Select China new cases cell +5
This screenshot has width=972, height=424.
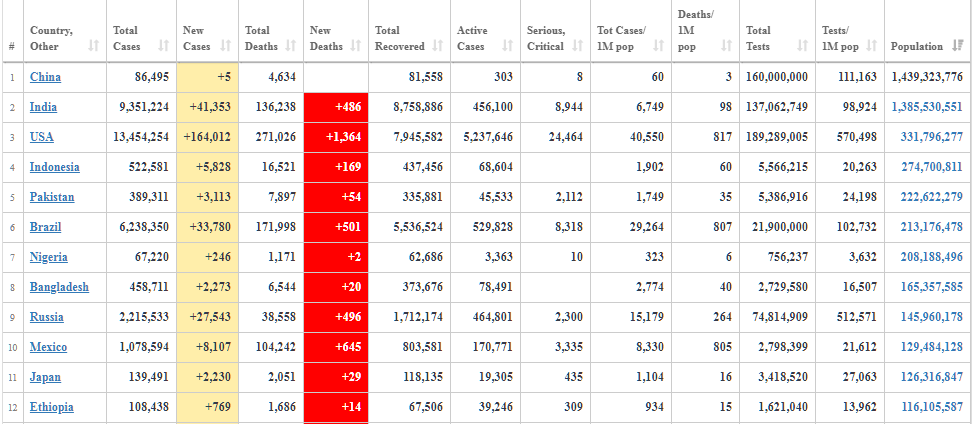[x=207, y=77]
